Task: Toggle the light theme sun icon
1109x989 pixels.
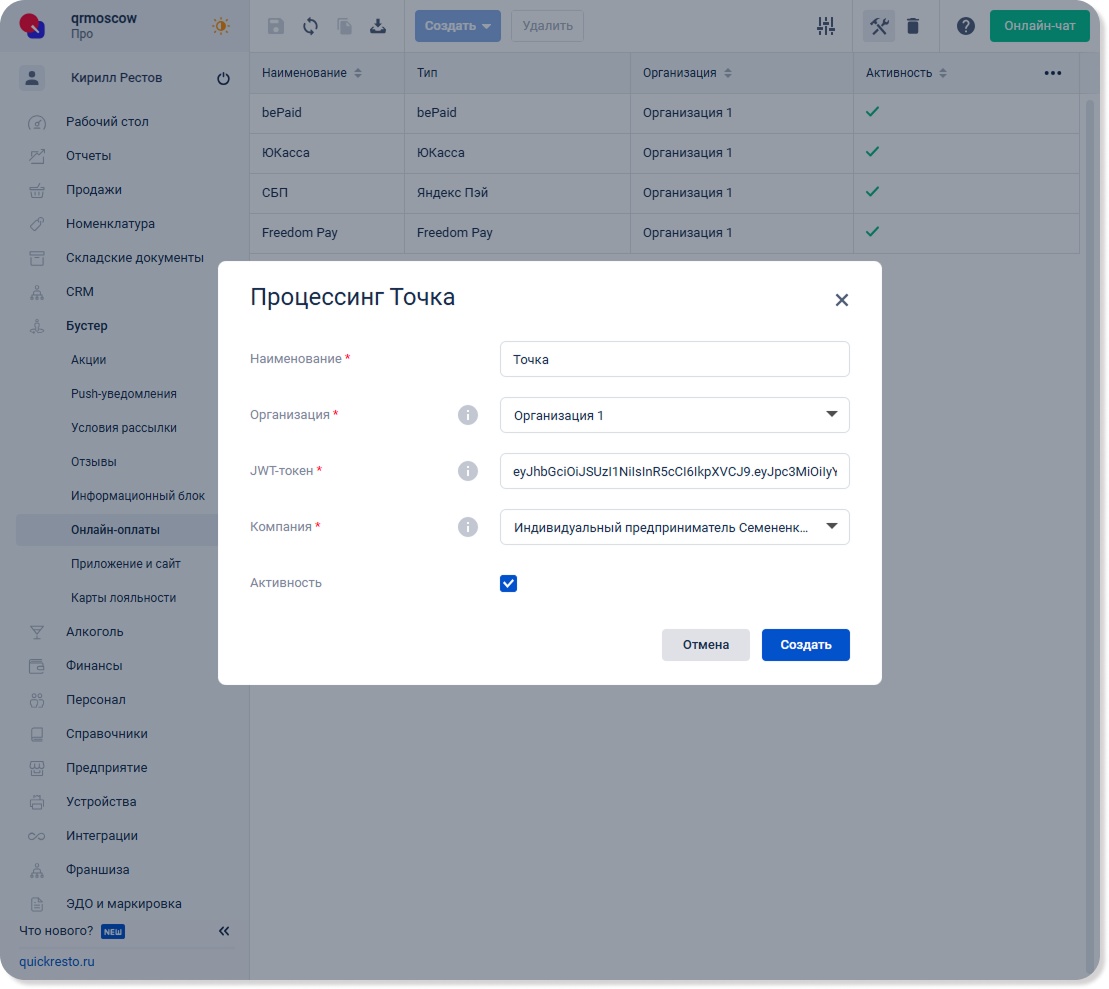Action: [220, 26]
